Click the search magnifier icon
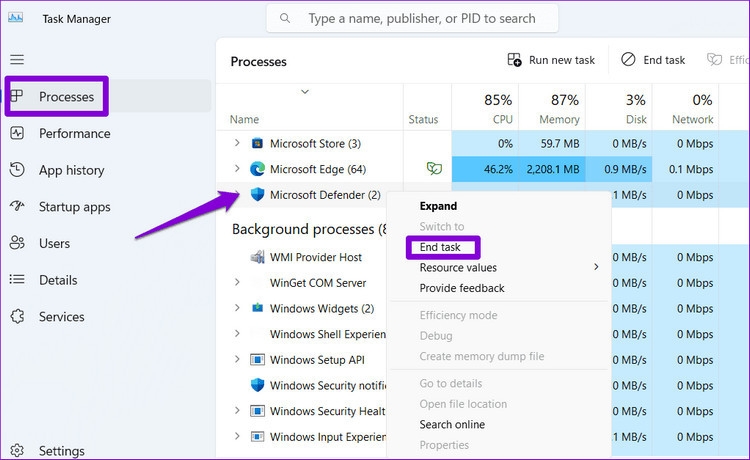750x460 pixels. click(285, 18)
